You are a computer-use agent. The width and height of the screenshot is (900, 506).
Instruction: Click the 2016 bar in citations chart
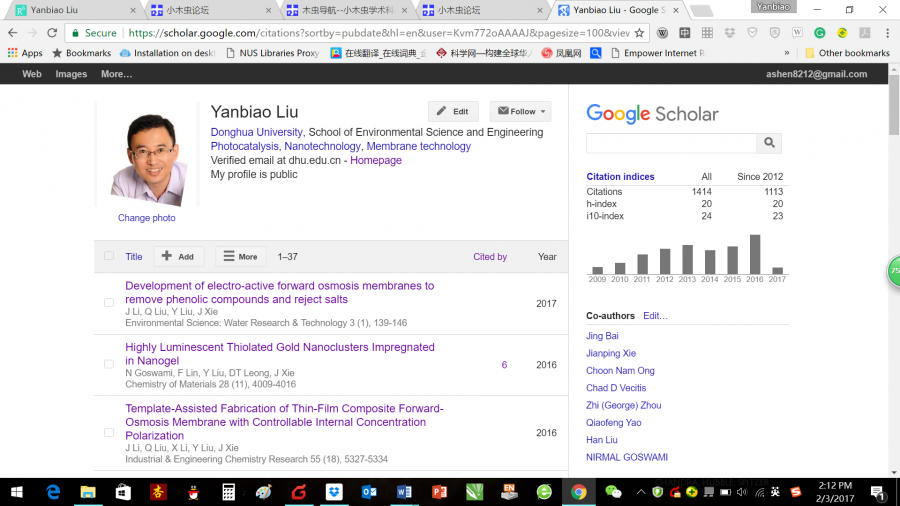click(x=755, y=254)
